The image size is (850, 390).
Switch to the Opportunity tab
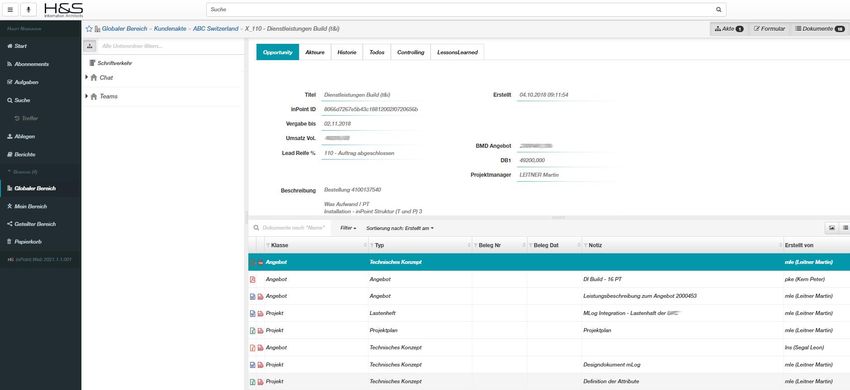tap(278, 52)
